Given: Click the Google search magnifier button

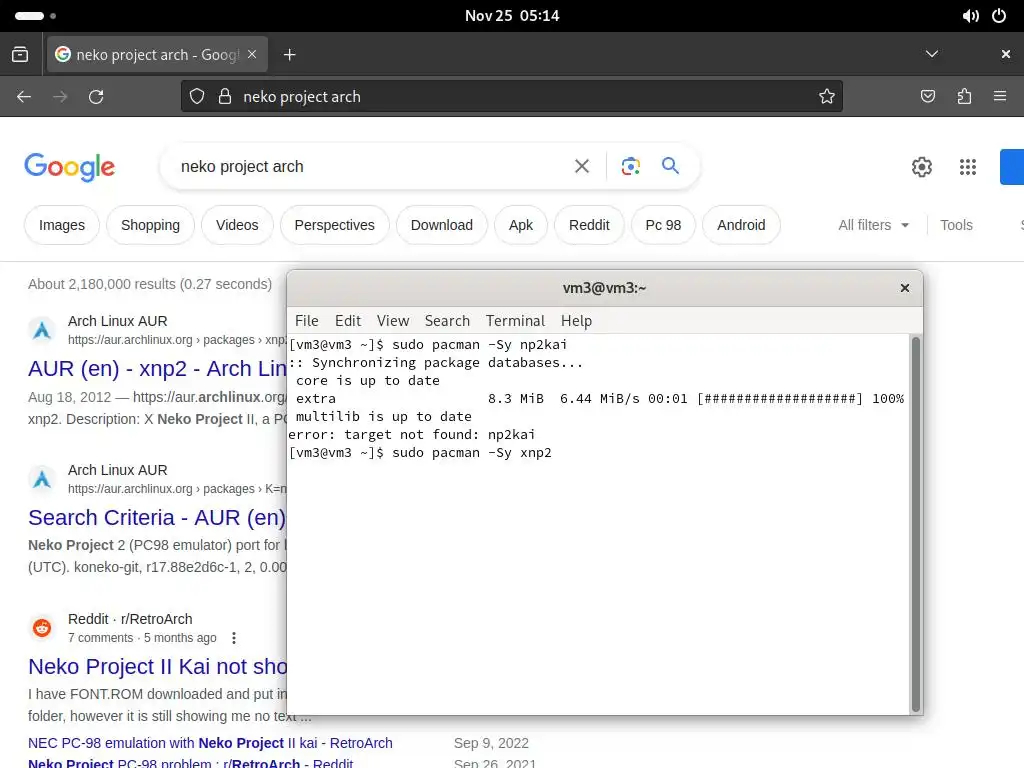Looking at the screenshot, I should pos(670,165).
